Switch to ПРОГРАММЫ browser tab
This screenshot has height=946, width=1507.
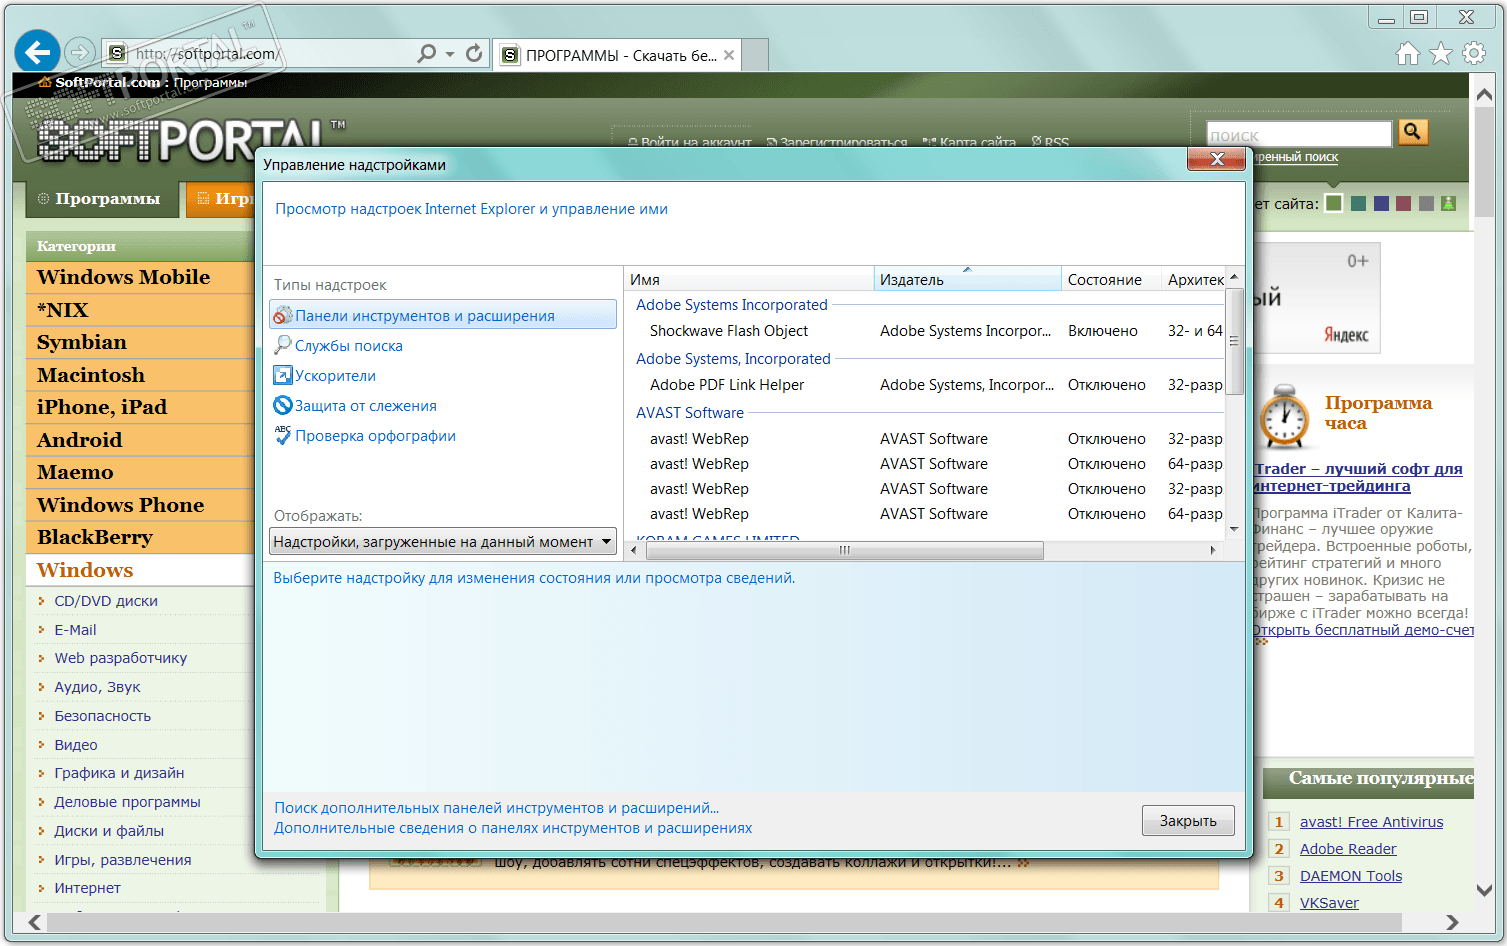(618, 55)
